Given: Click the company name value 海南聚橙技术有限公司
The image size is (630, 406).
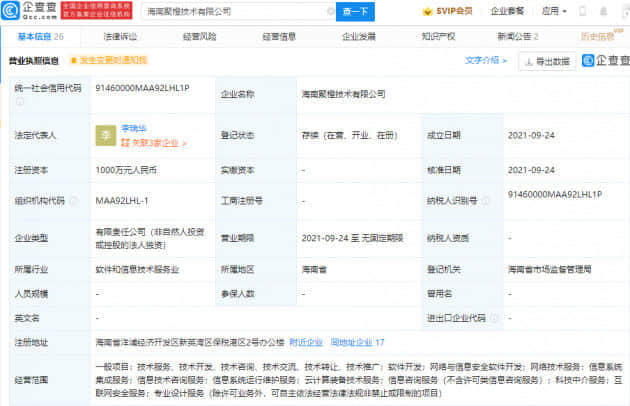Looking at the screenshot, I should click(x=344, y=94).
